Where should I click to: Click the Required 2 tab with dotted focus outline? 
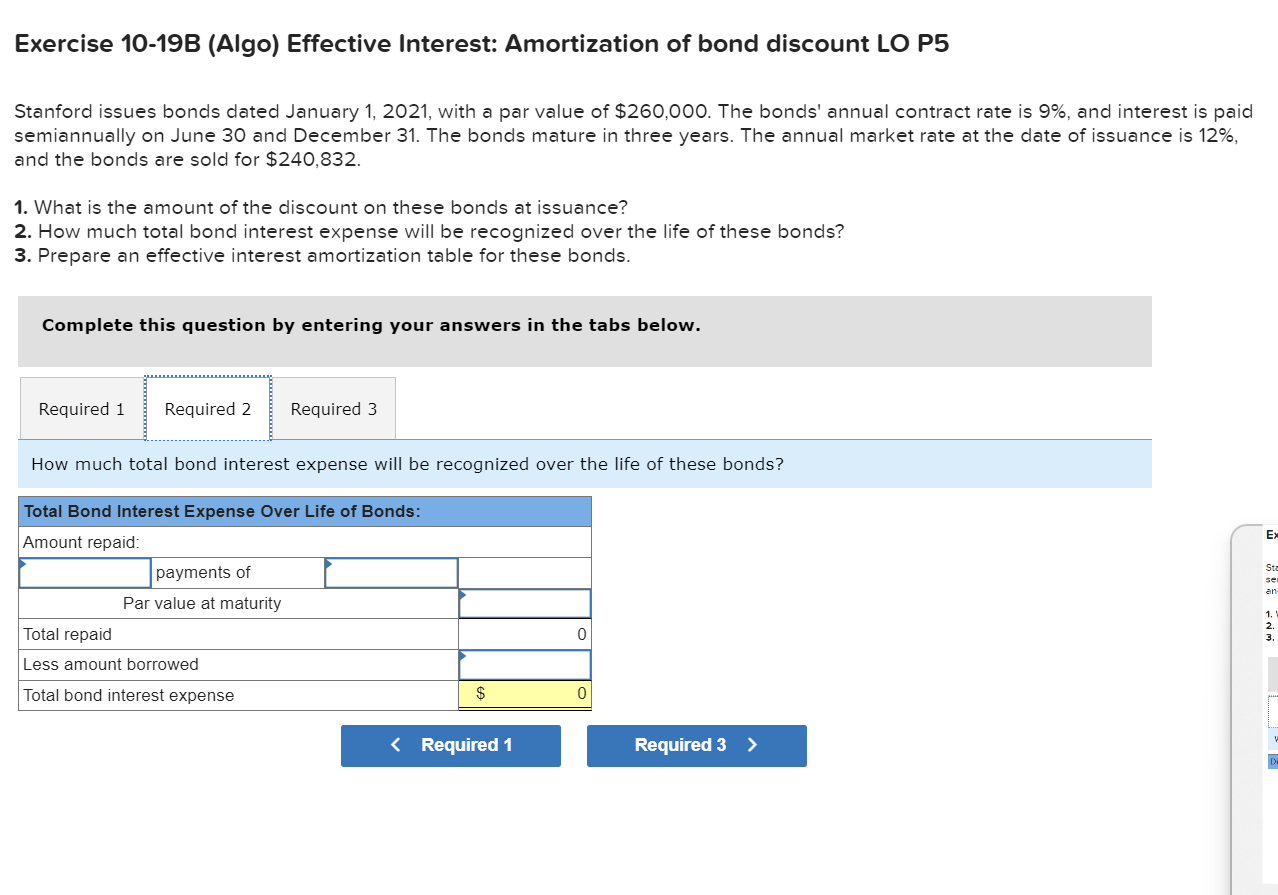tap(207, 408)
